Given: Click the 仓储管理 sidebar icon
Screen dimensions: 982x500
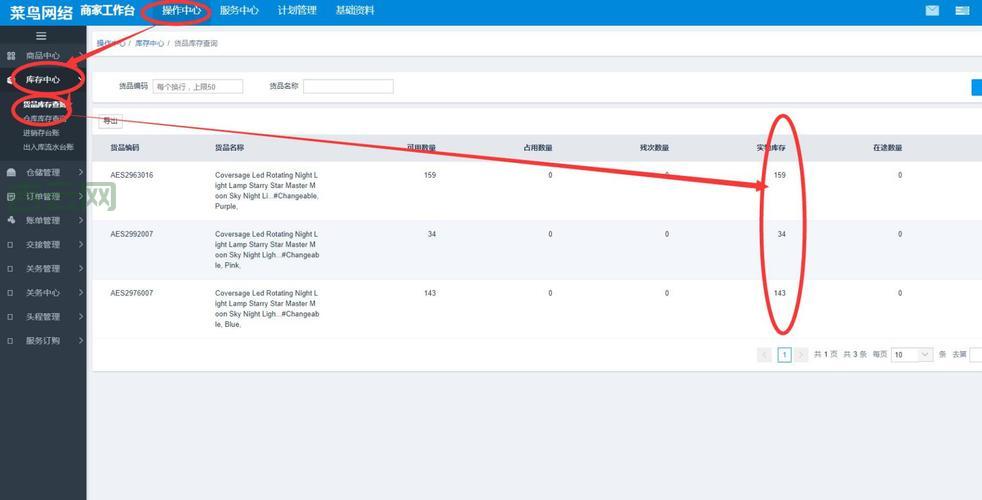Looking at the screenshot, I should [x=11, y=173].
